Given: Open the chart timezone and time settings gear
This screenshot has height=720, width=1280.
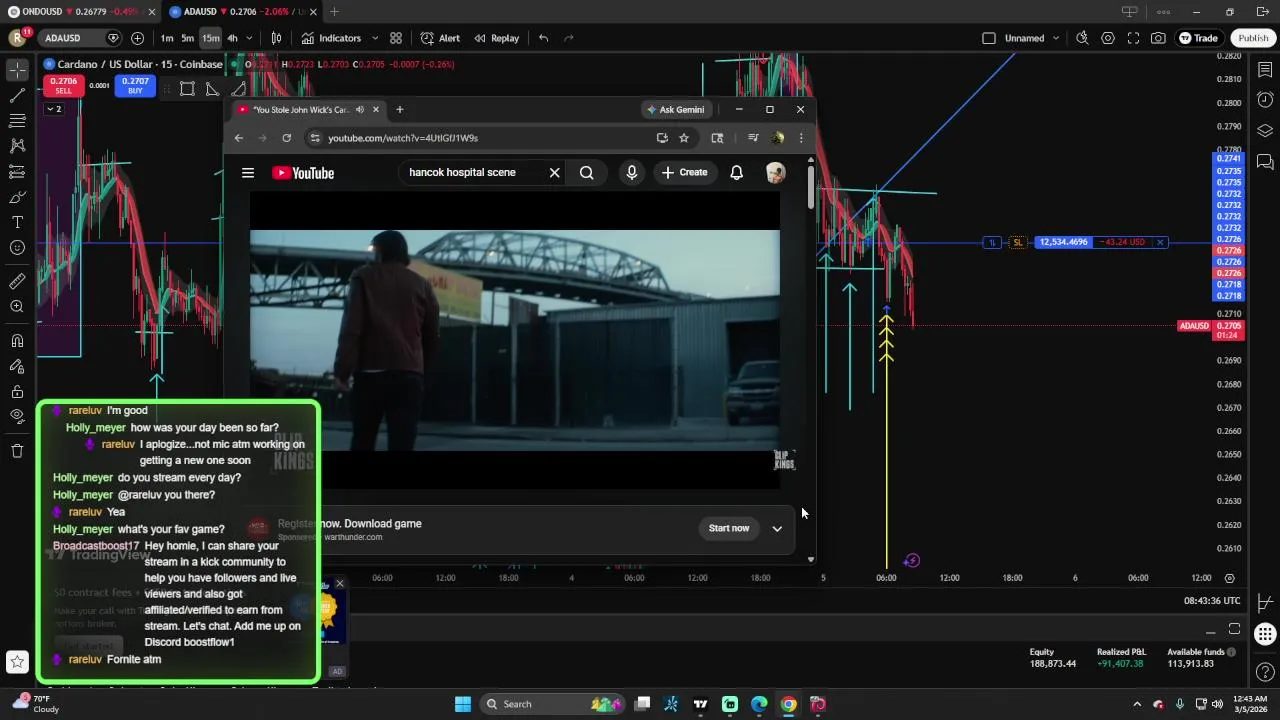Looking at the screenshot, I should click(1230, 578).
